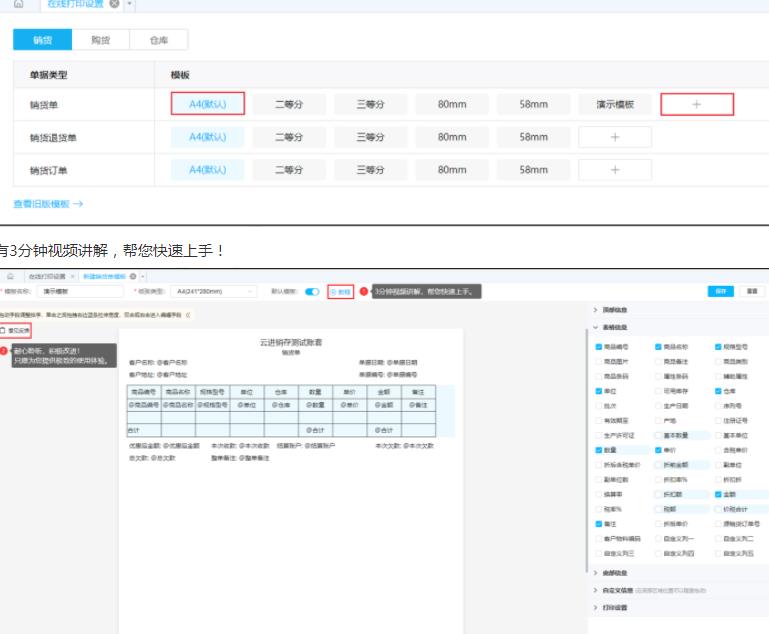Open the A4(默认) template in 销货订单 row
The width and height of the screenshot is (769, 634).
click(208, 170)
